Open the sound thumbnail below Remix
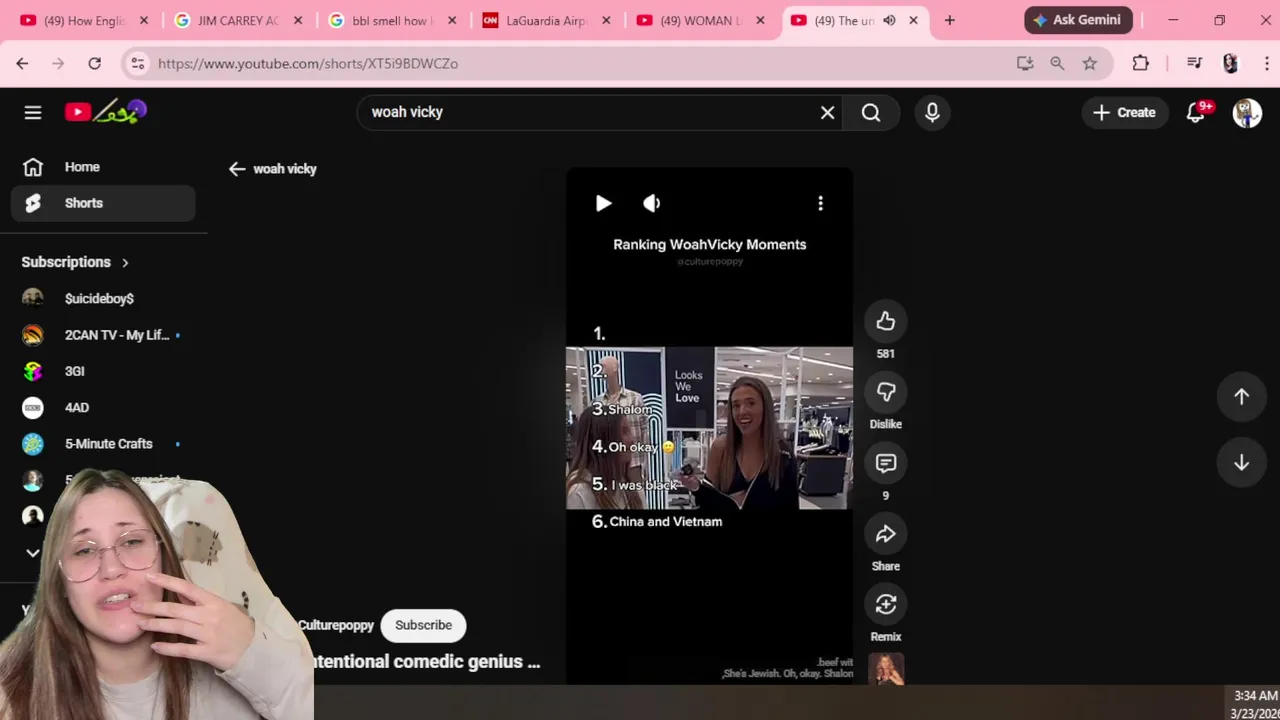The height and width of the screenshot is (720, 1280). click(x=886, y=669)
